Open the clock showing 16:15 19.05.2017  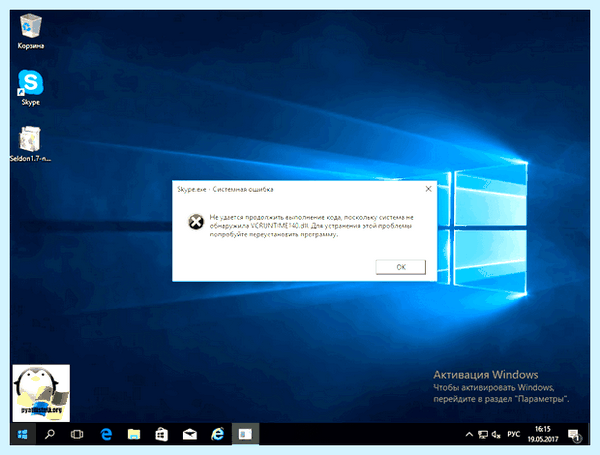click(x=543, y=434)
